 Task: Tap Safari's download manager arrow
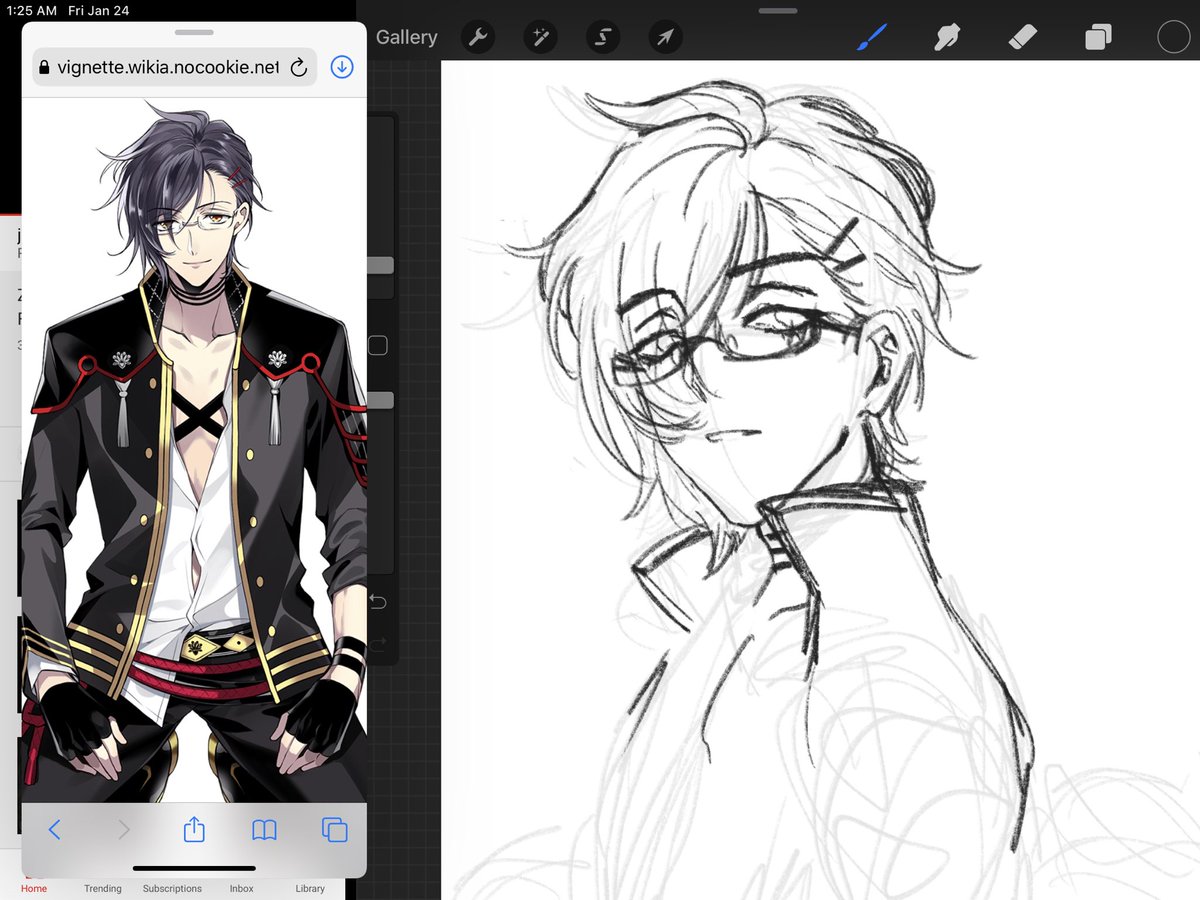[341, 66]
